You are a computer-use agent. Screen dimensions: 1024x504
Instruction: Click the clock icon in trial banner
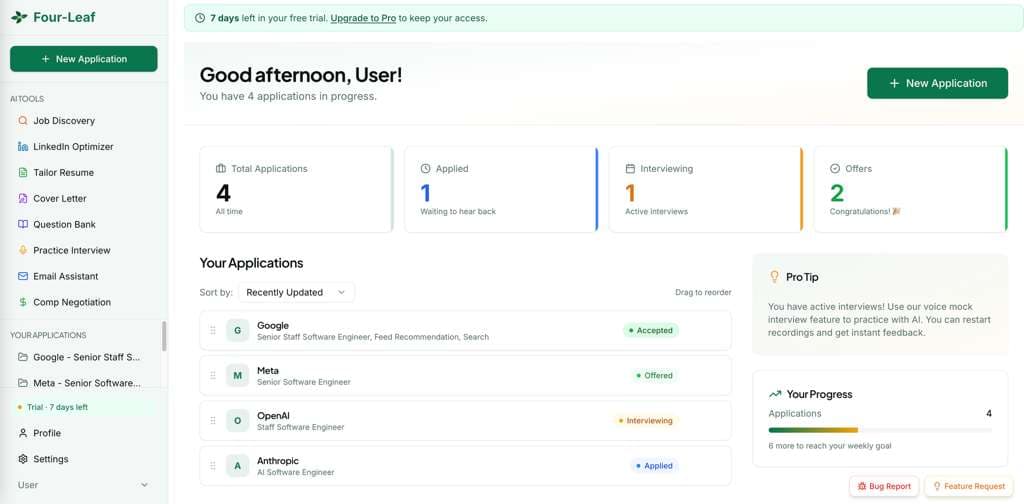[x=200, y=18]
